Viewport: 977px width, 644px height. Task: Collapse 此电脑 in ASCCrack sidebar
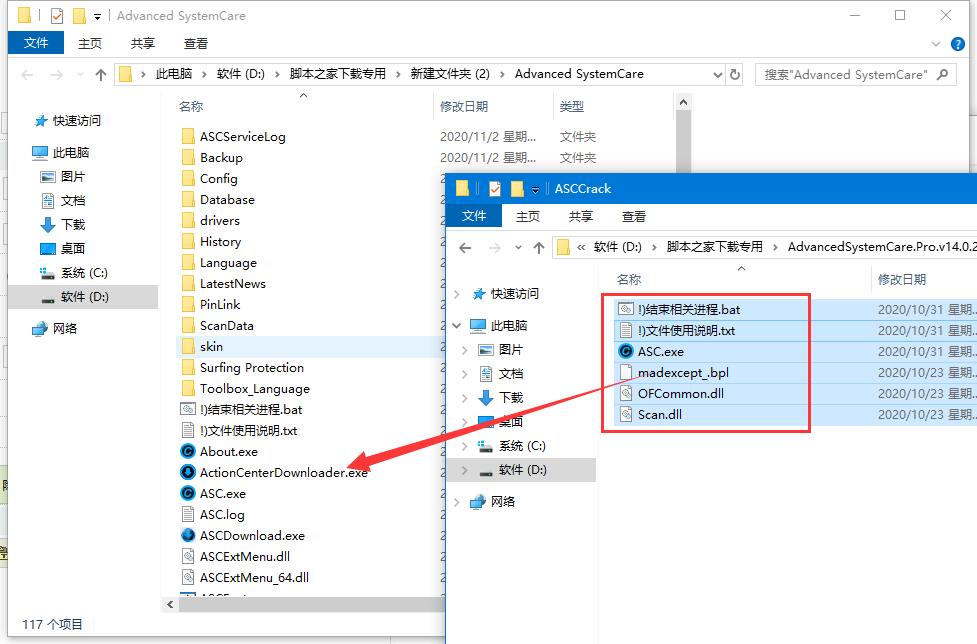click(457, 326)
